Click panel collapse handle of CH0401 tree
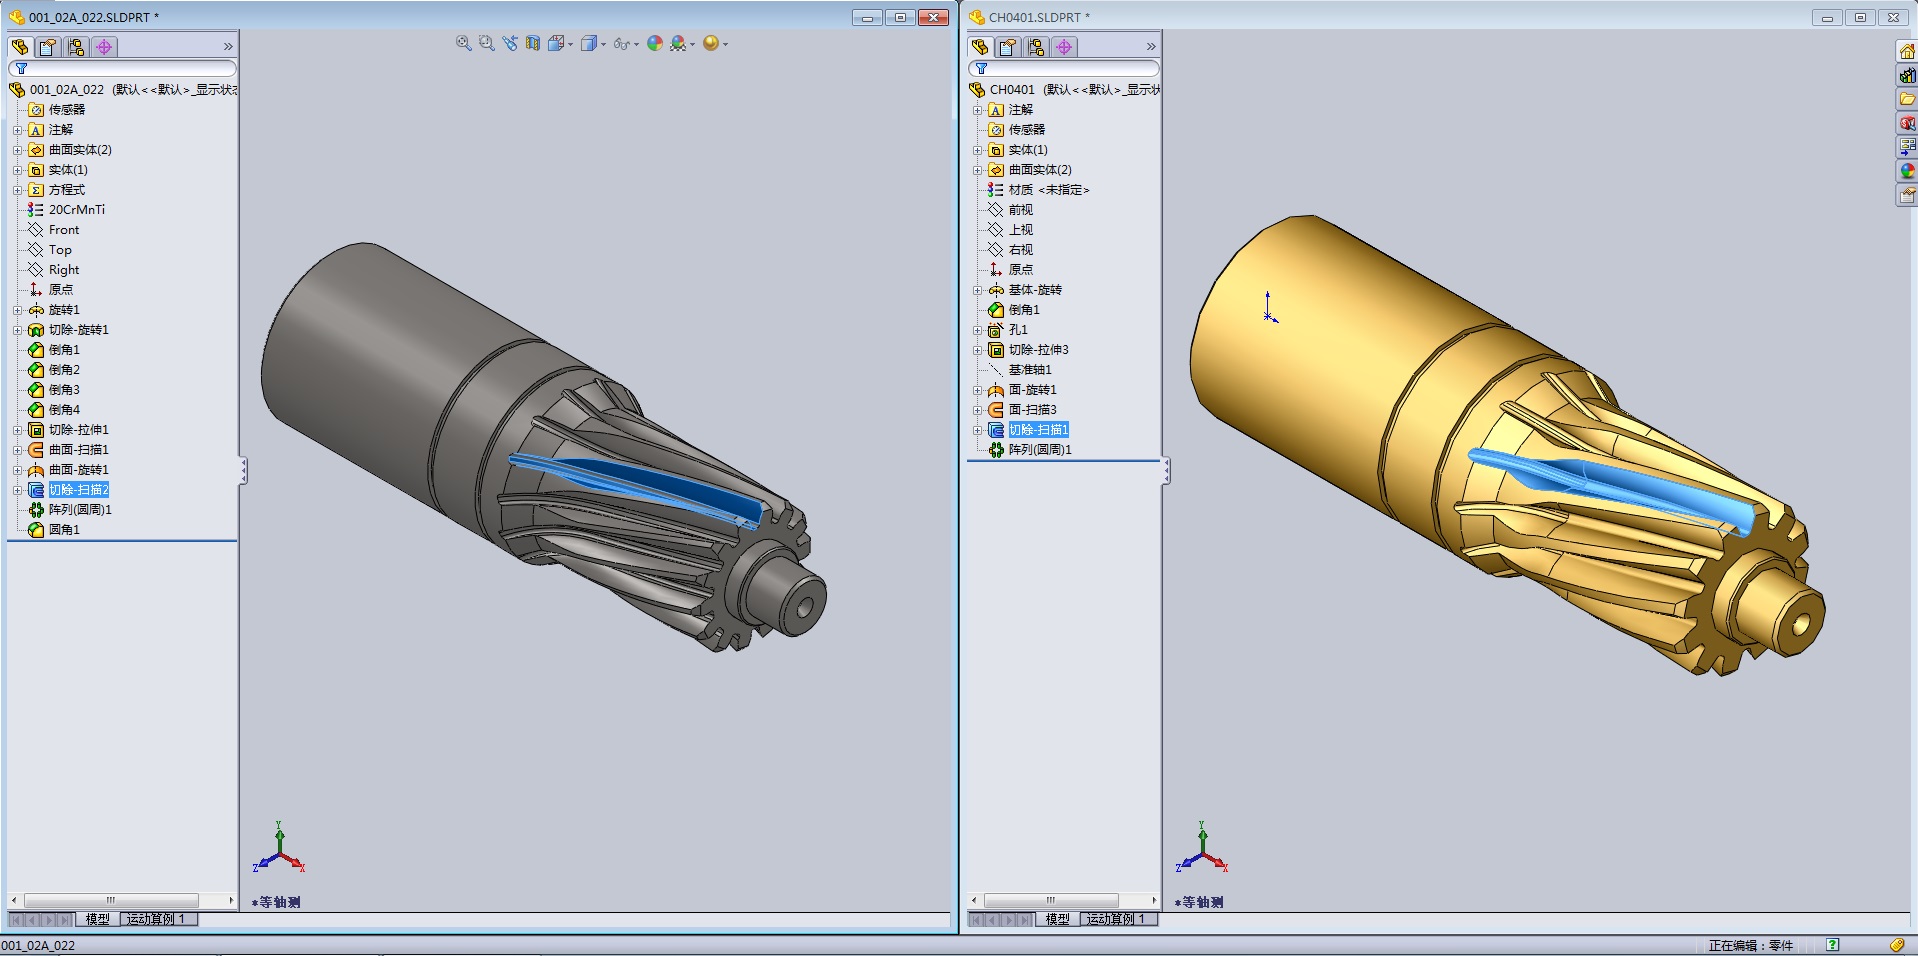 tap(1165, 471)
